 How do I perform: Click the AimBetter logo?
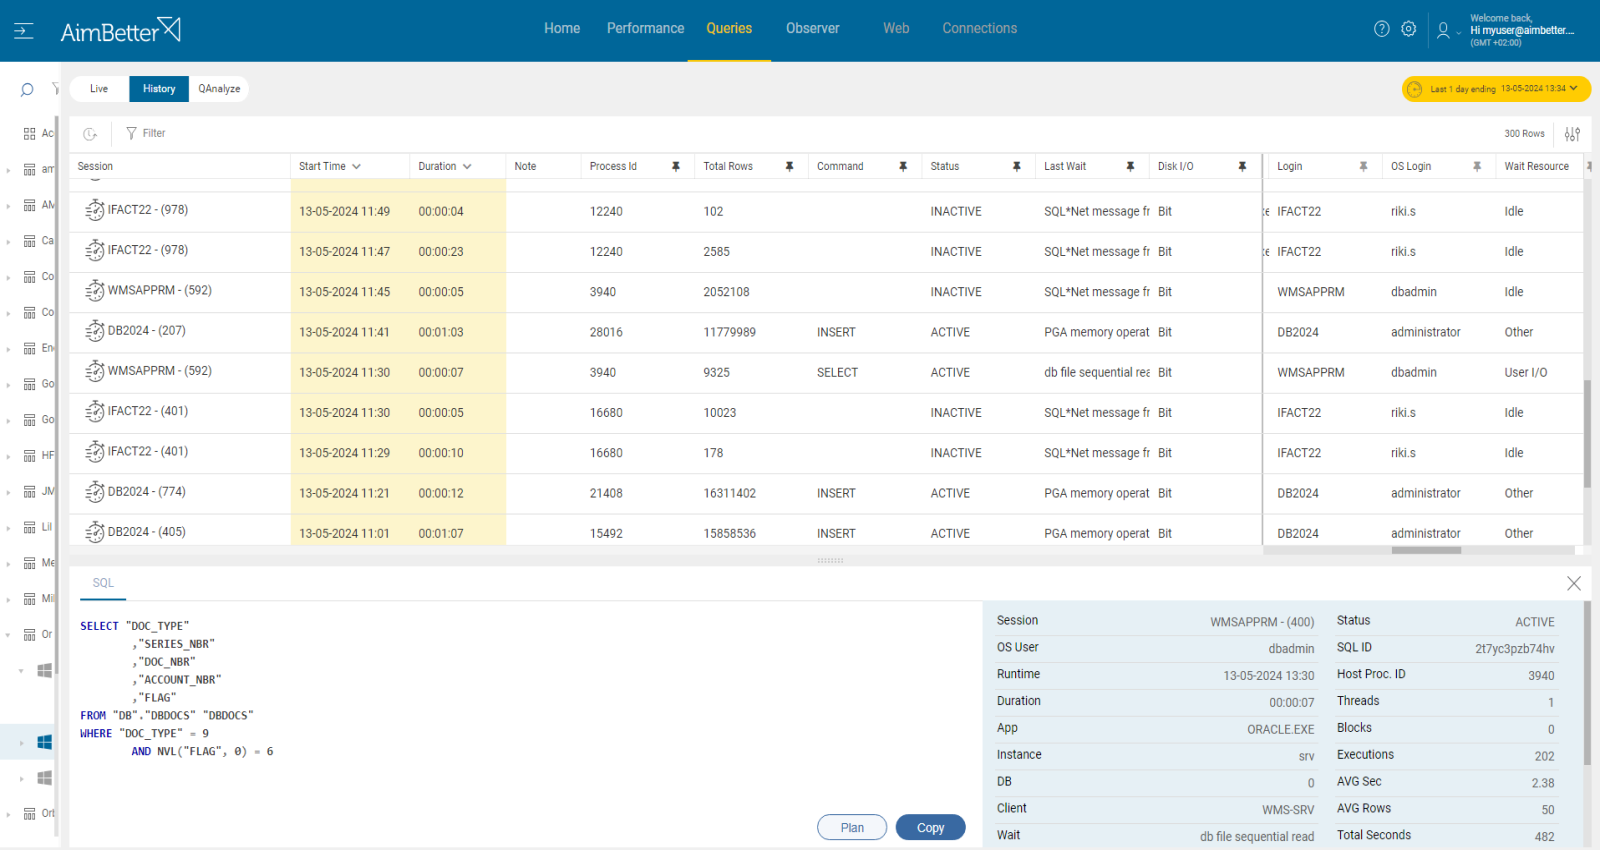coord(121,31)
